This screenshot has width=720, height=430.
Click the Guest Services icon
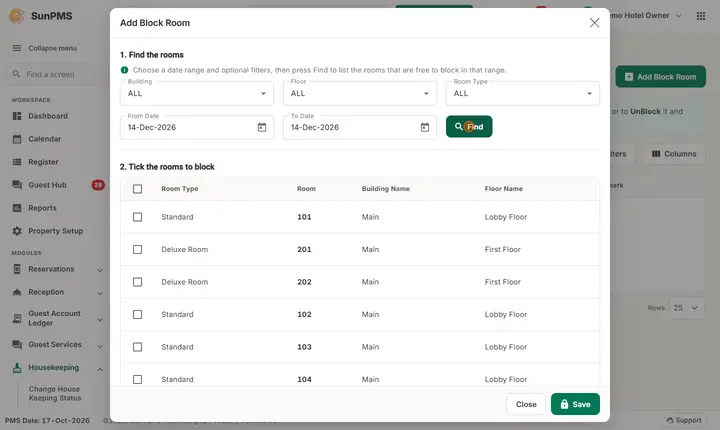click(x=17, y=344)
